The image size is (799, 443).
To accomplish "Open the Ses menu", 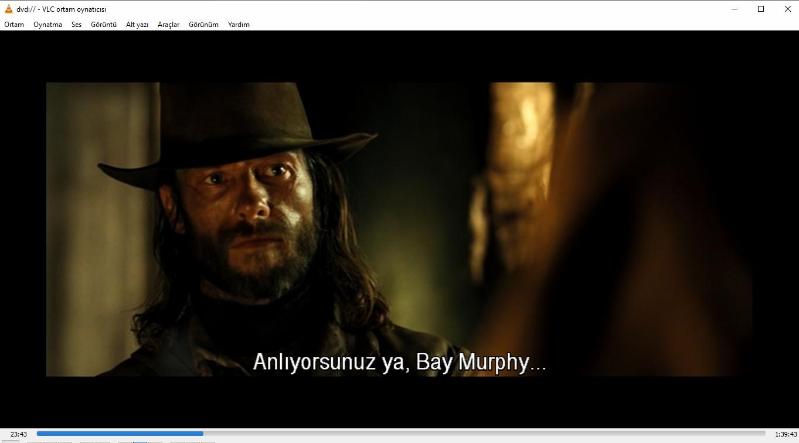I will [x=76, y=24].
